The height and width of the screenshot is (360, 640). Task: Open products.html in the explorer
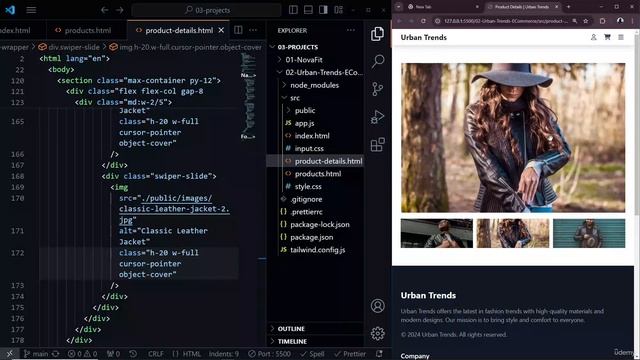point(318,173)
